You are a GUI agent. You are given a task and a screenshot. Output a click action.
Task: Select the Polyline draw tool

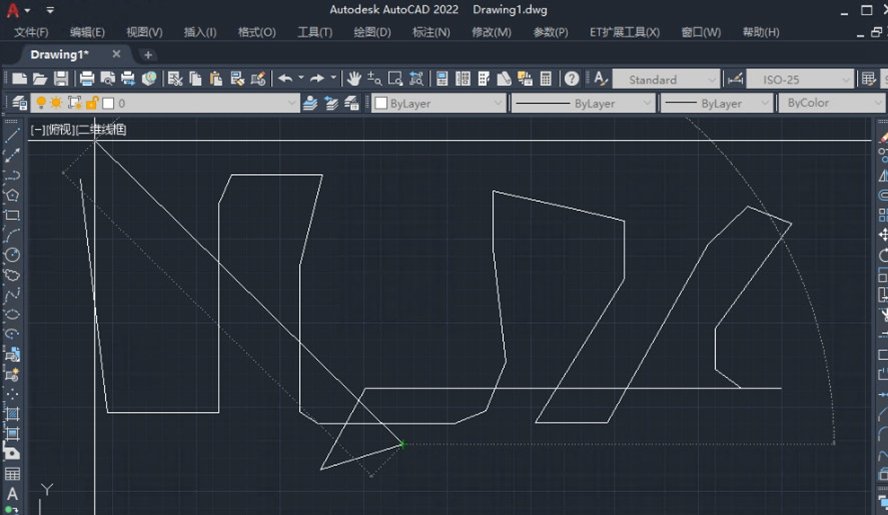click(12, 175)
